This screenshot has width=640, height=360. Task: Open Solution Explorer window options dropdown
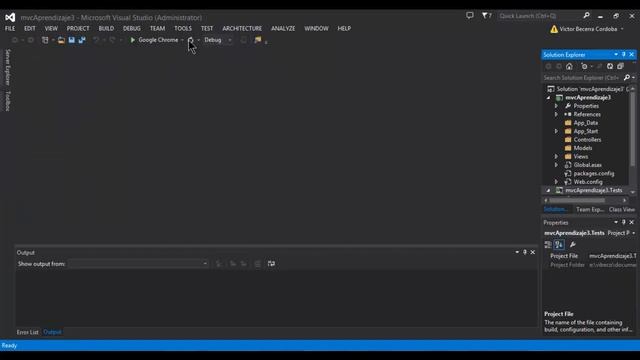pyautogui.click(x=616, y=54)
